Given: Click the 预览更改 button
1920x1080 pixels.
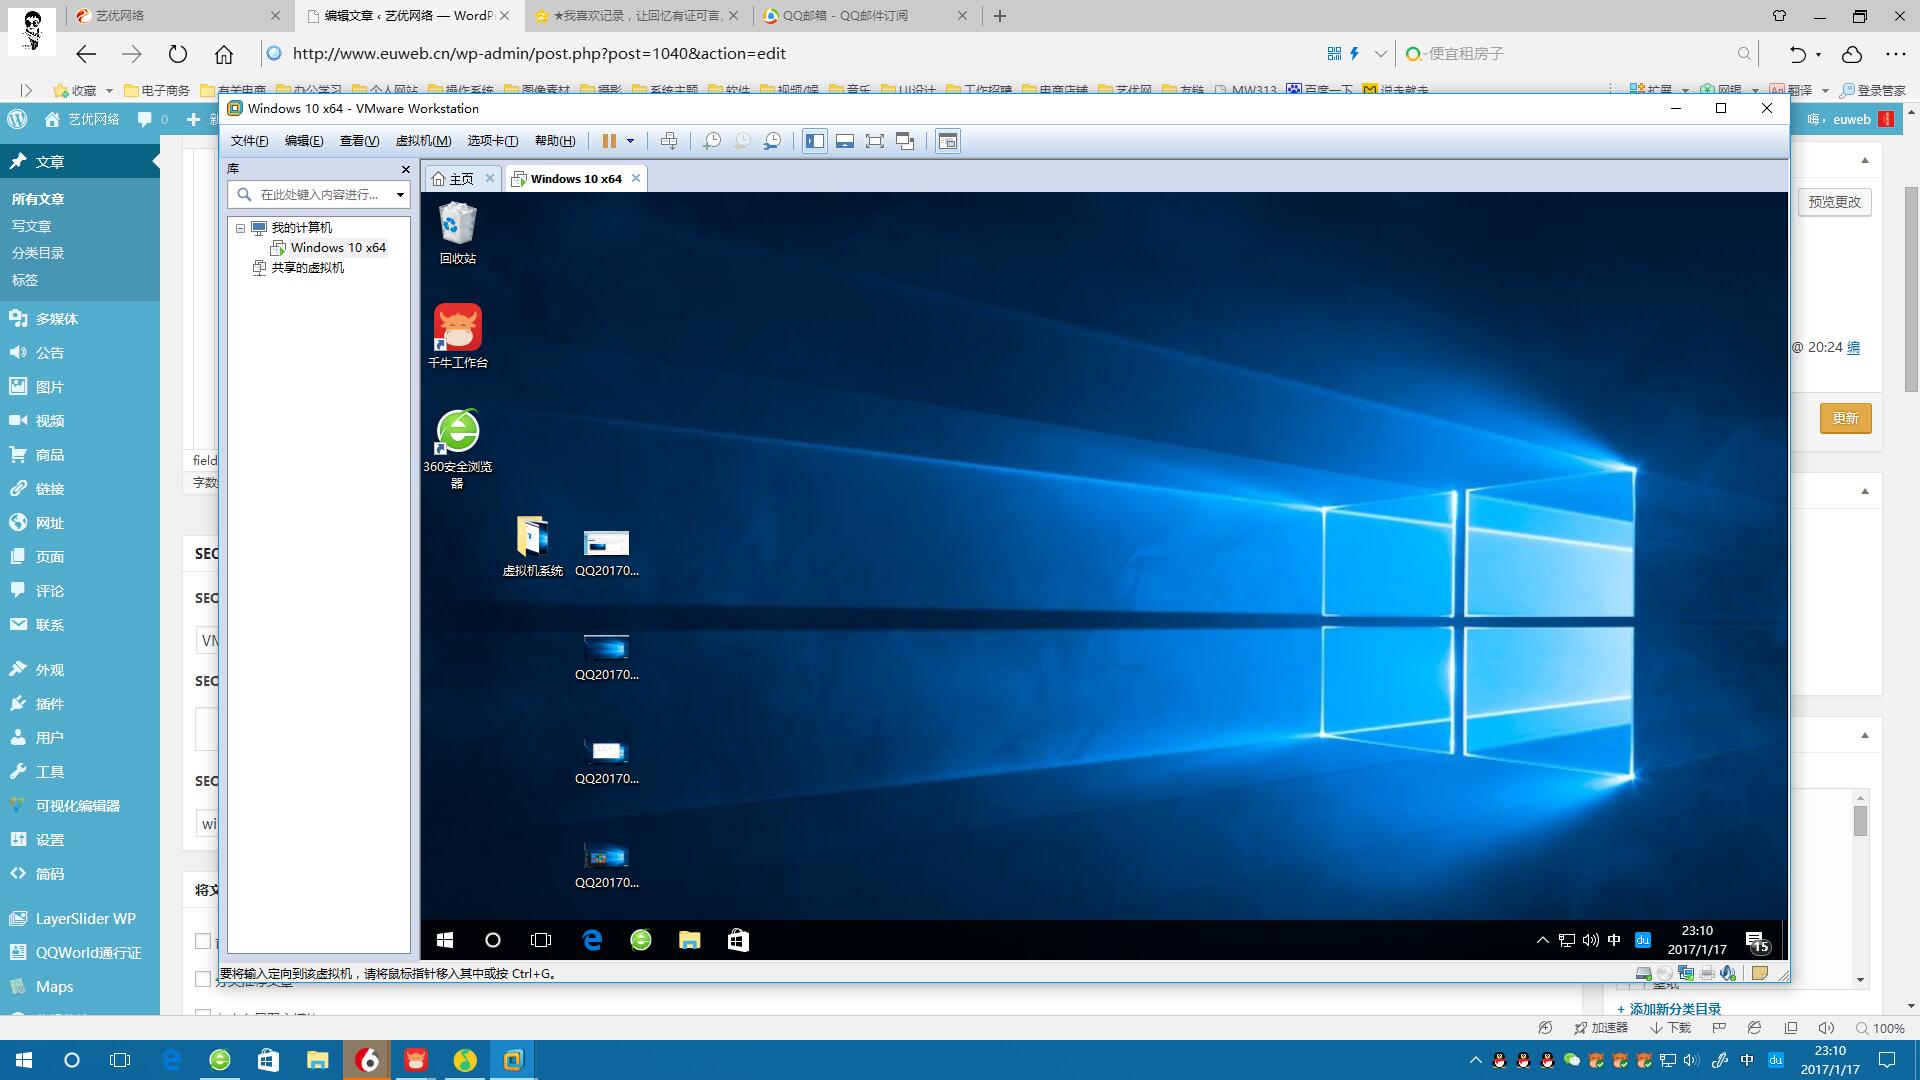Looking at the screenshot, I should coord(1834,202).
